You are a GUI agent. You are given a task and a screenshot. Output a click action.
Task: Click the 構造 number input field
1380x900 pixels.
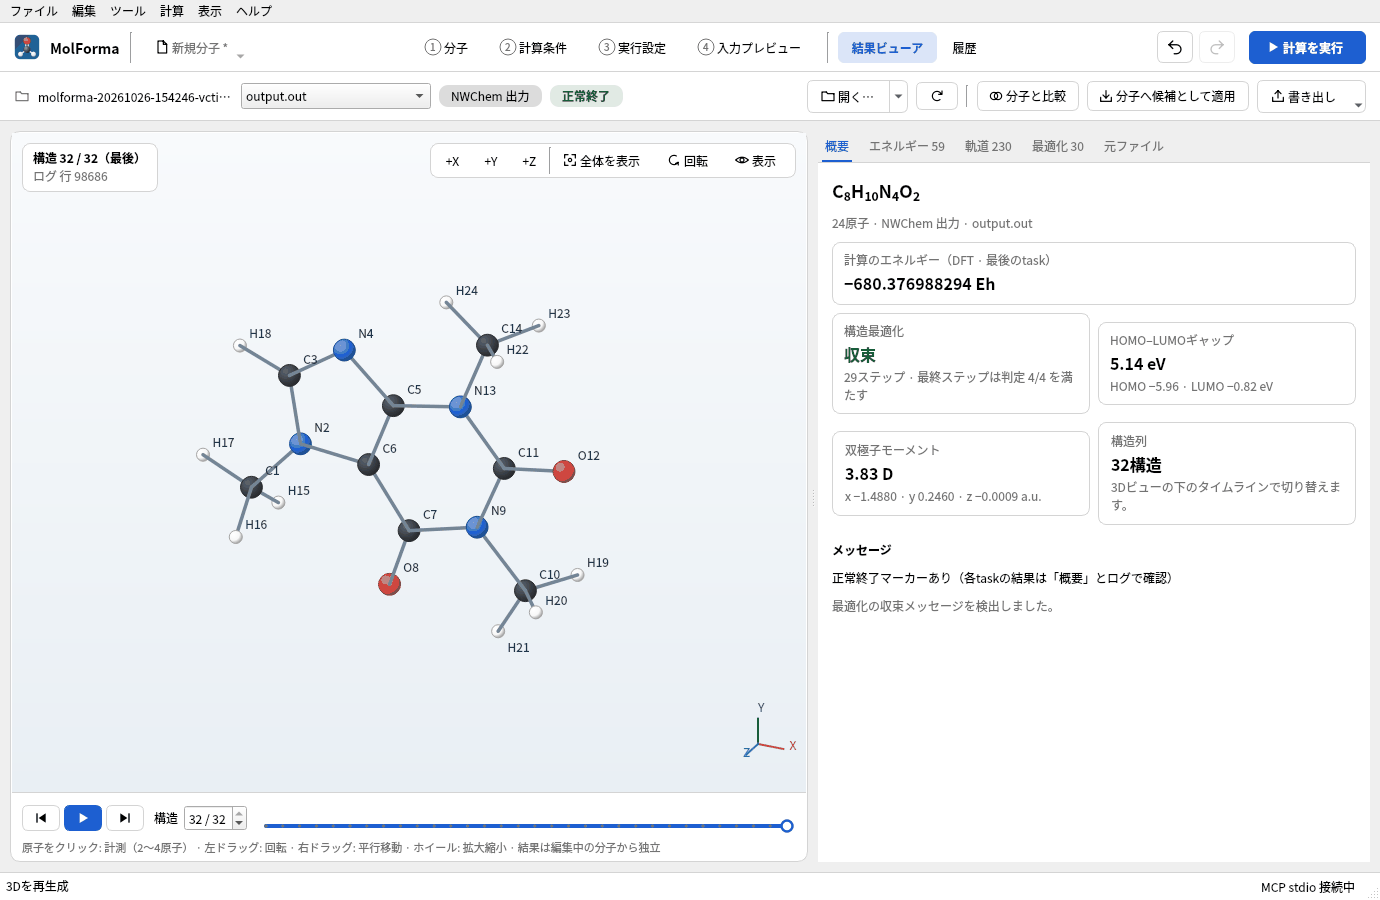(x=208, y=819)
